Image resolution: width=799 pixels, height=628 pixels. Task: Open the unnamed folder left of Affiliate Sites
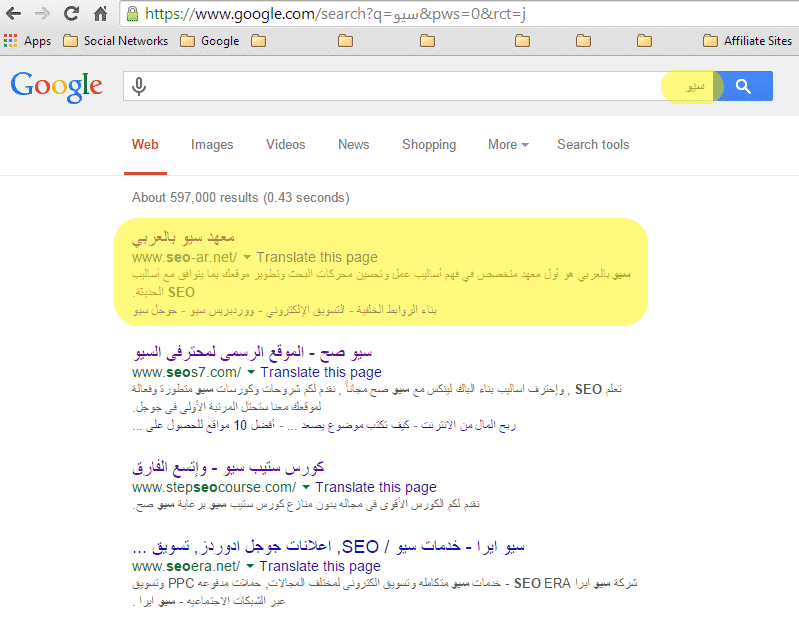[645, 41]
